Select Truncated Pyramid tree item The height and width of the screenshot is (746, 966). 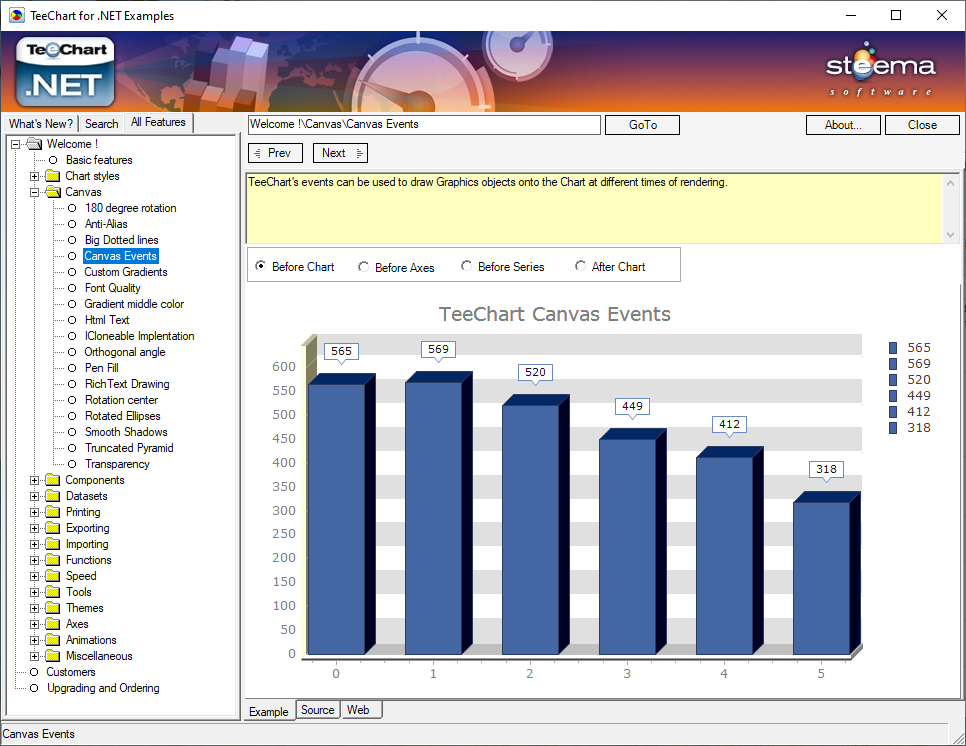coord(129,448)
